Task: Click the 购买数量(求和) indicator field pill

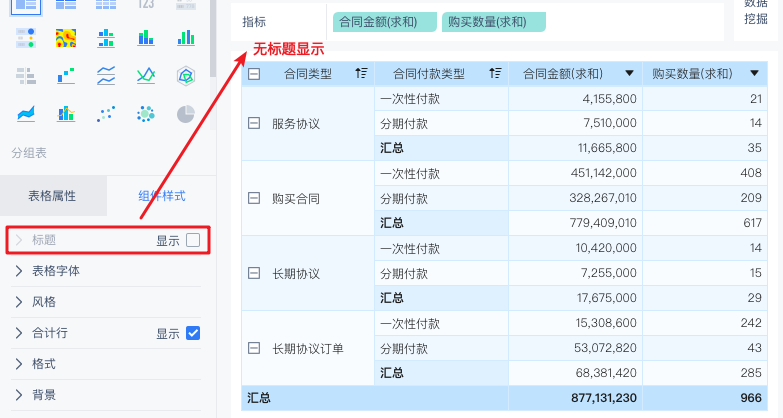Action: tap(493, 22)
